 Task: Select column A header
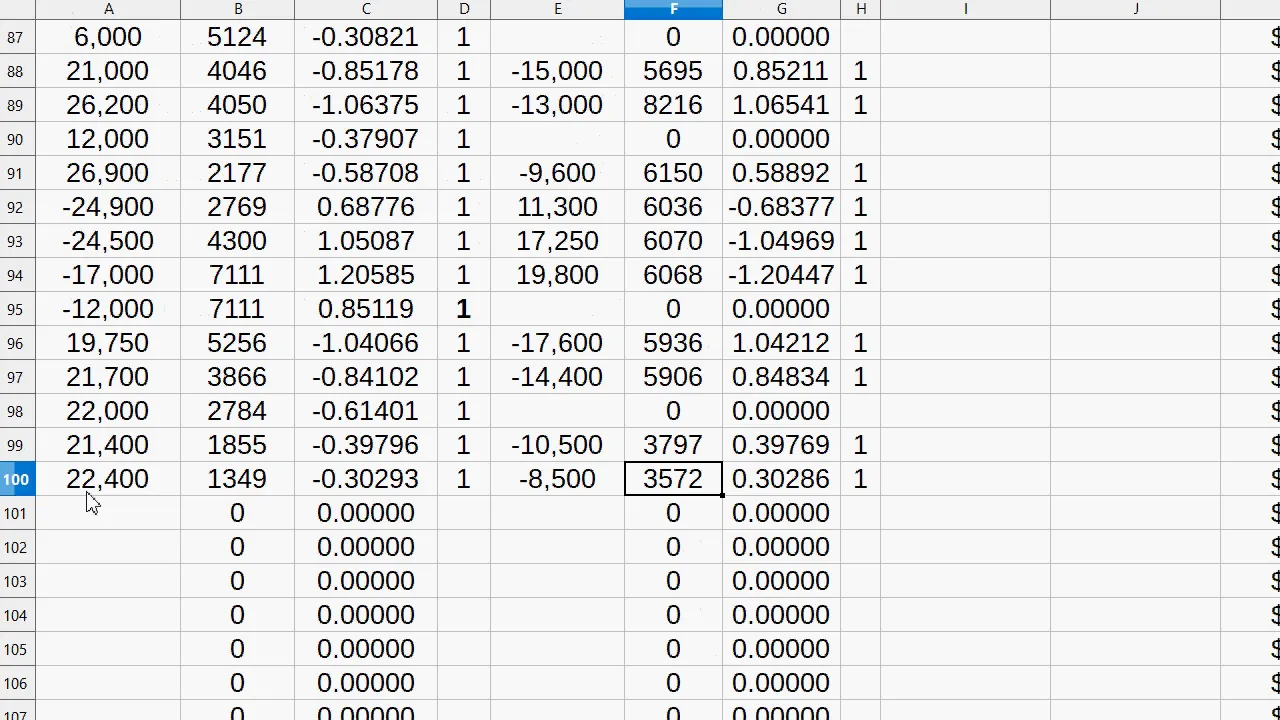click(x=108, y=9)
